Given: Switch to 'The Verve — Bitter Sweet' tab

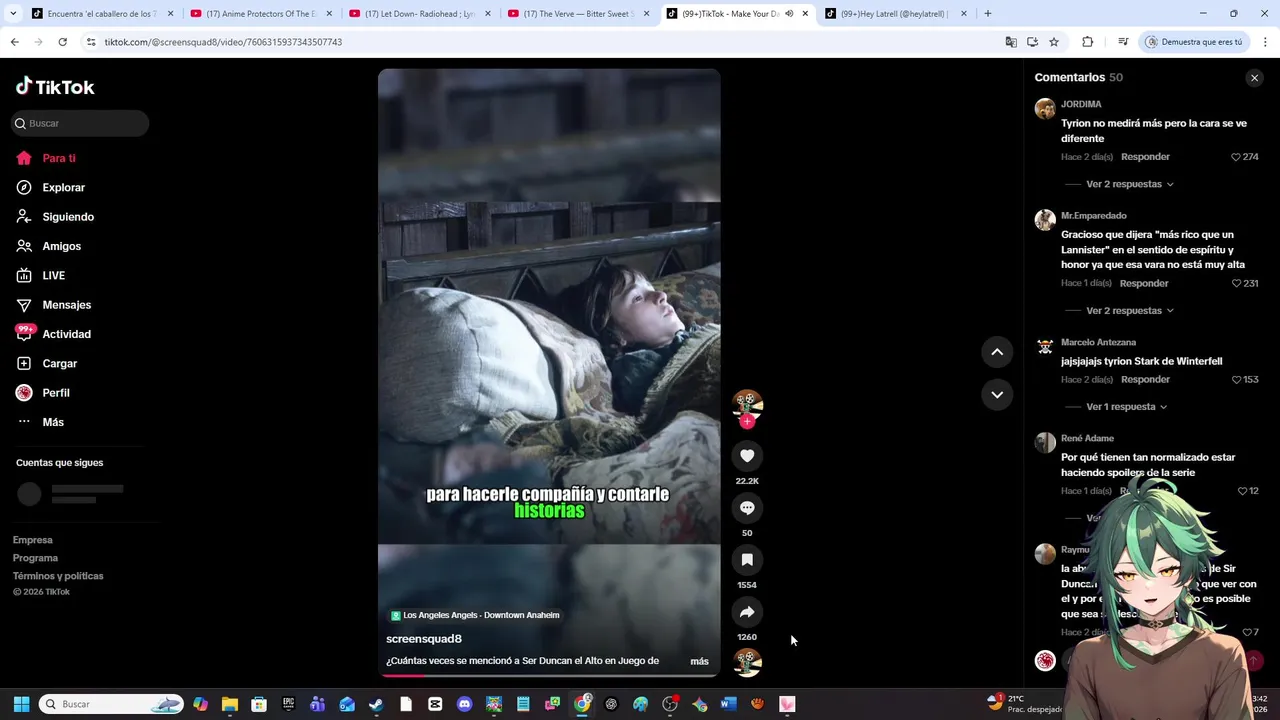Looking at the screenshot, I should [578, 14].
